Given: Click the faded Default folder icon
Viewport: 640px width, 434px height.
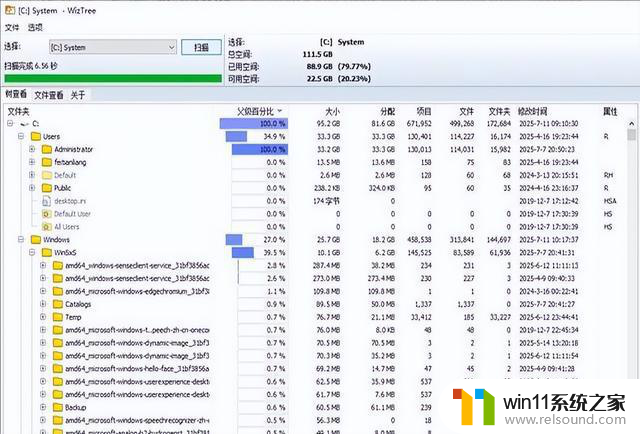Looking at the screenshot, I should (x=47, y=175).
